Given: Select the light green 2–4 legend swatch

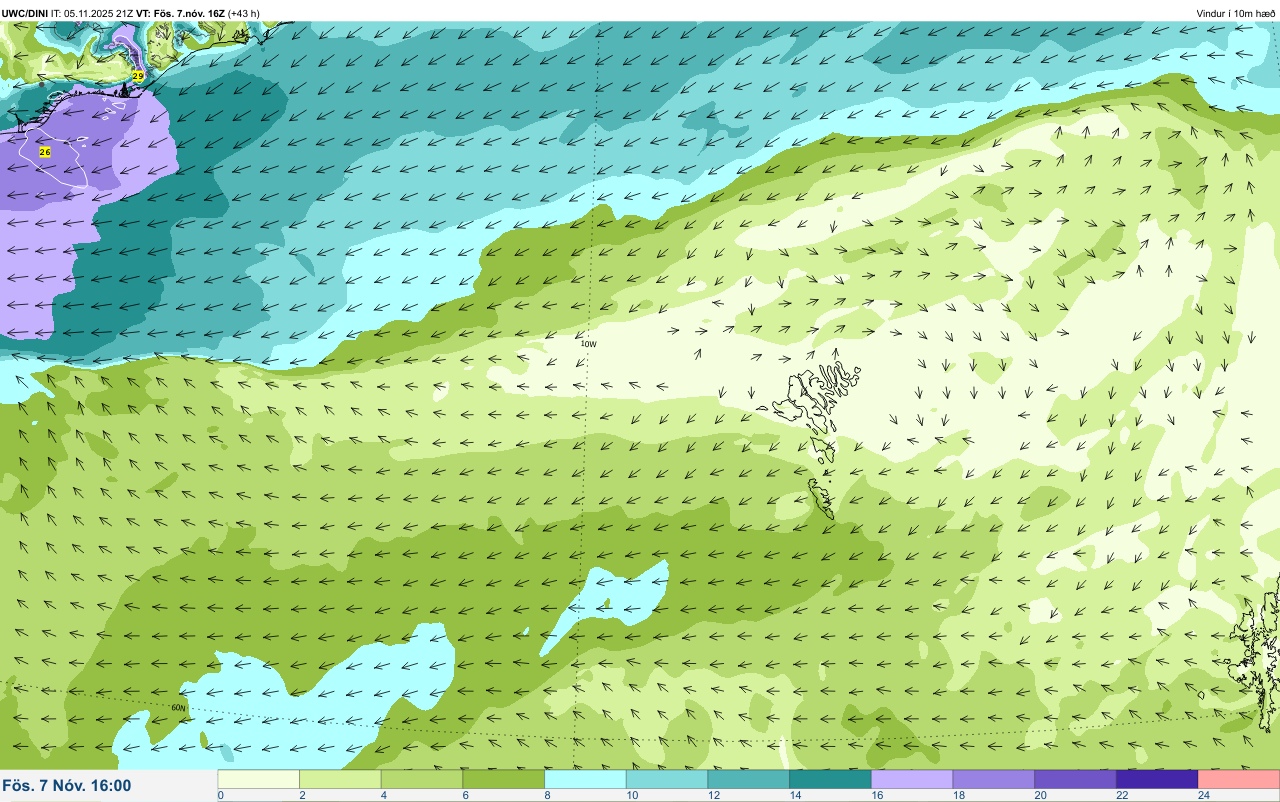Looking at the screenshot, I should click(341, 779).
